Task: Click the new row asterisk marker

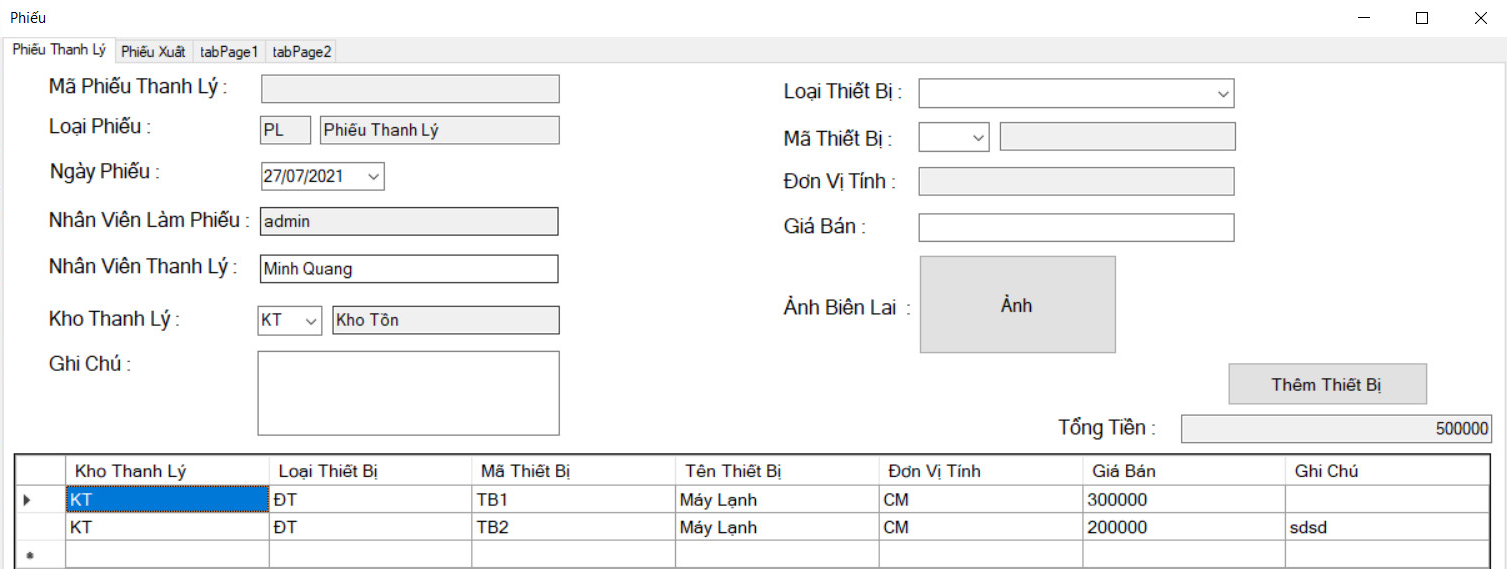Action: pyautogui.click(x=28, y=556)
